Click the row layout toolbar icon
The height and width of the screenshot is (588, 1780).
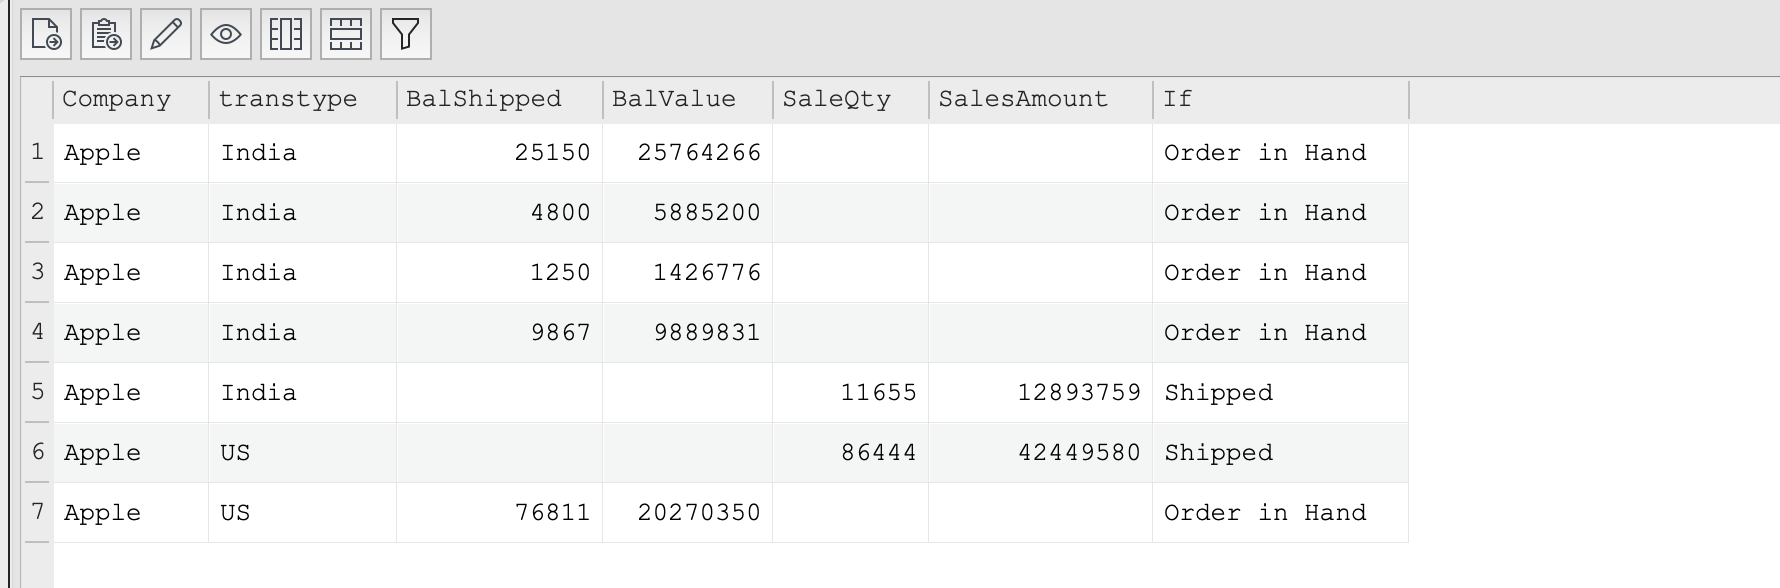pos(346,35)
